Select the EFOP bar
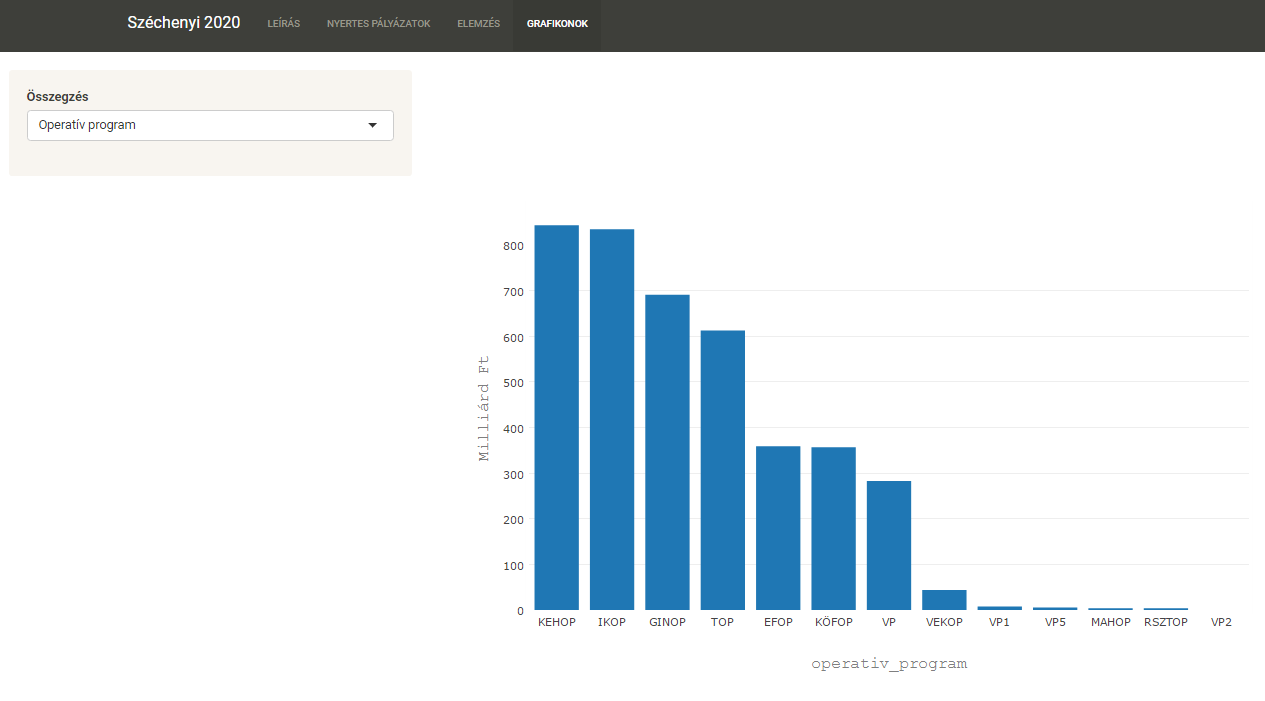This screenshot has width=1265, height=701. [x=778, y=528]
